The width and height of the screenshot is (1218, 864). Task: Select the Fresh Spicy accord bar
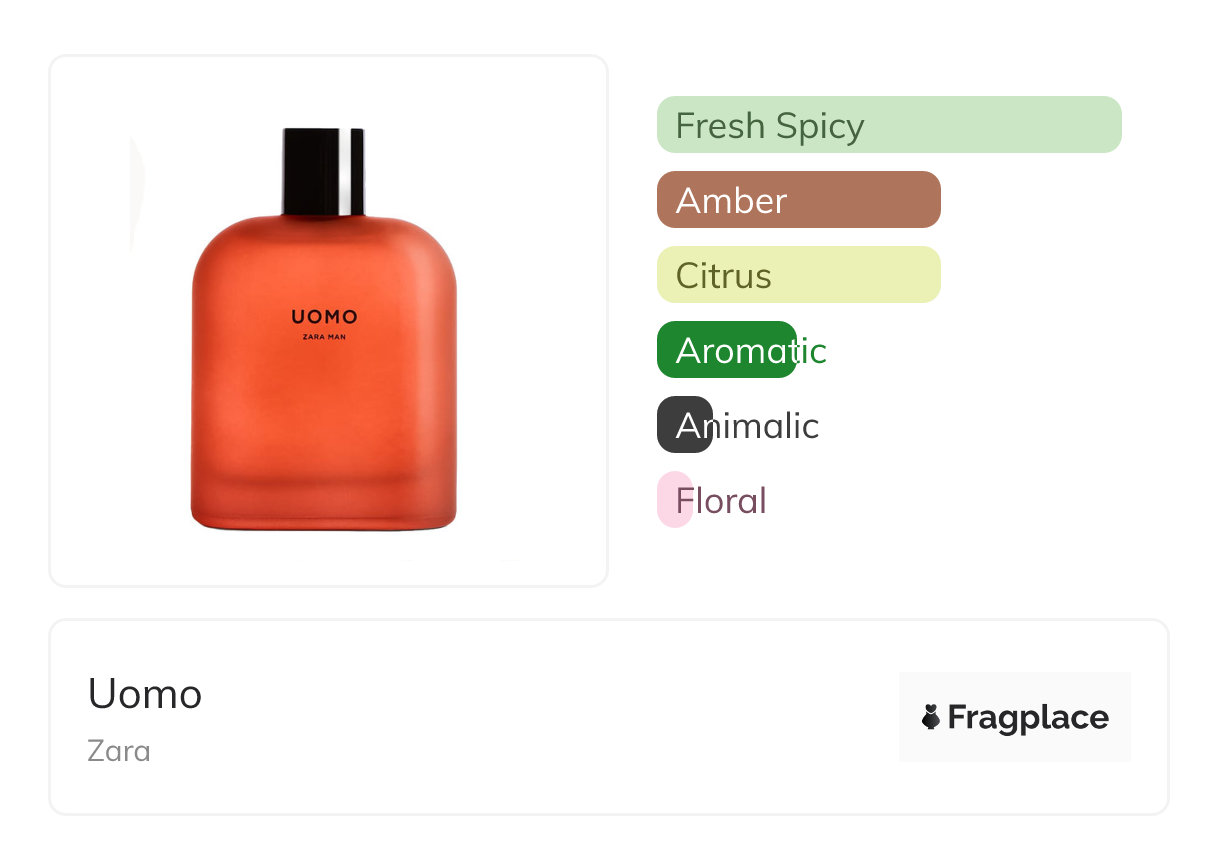[889, 125]
